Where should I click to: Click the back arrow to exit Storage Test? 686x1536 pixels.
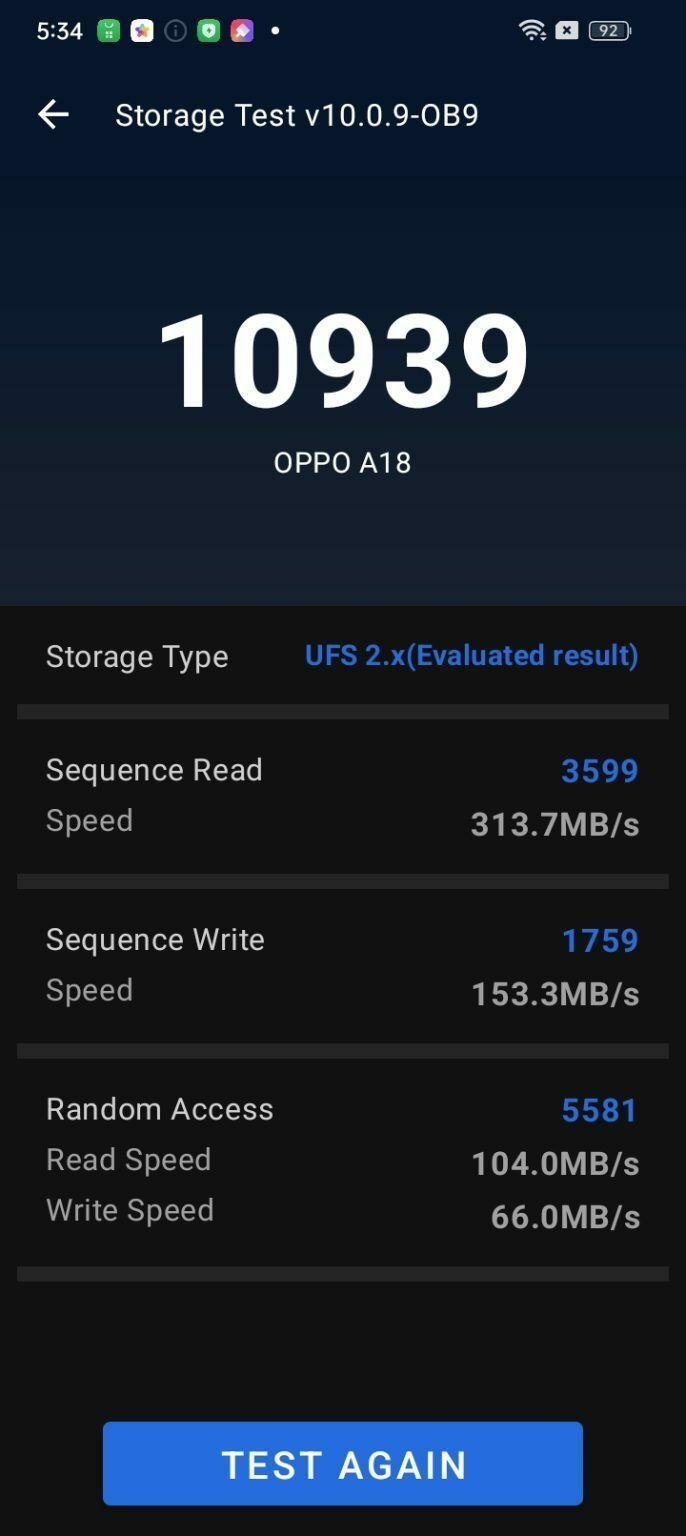point(52,114)
